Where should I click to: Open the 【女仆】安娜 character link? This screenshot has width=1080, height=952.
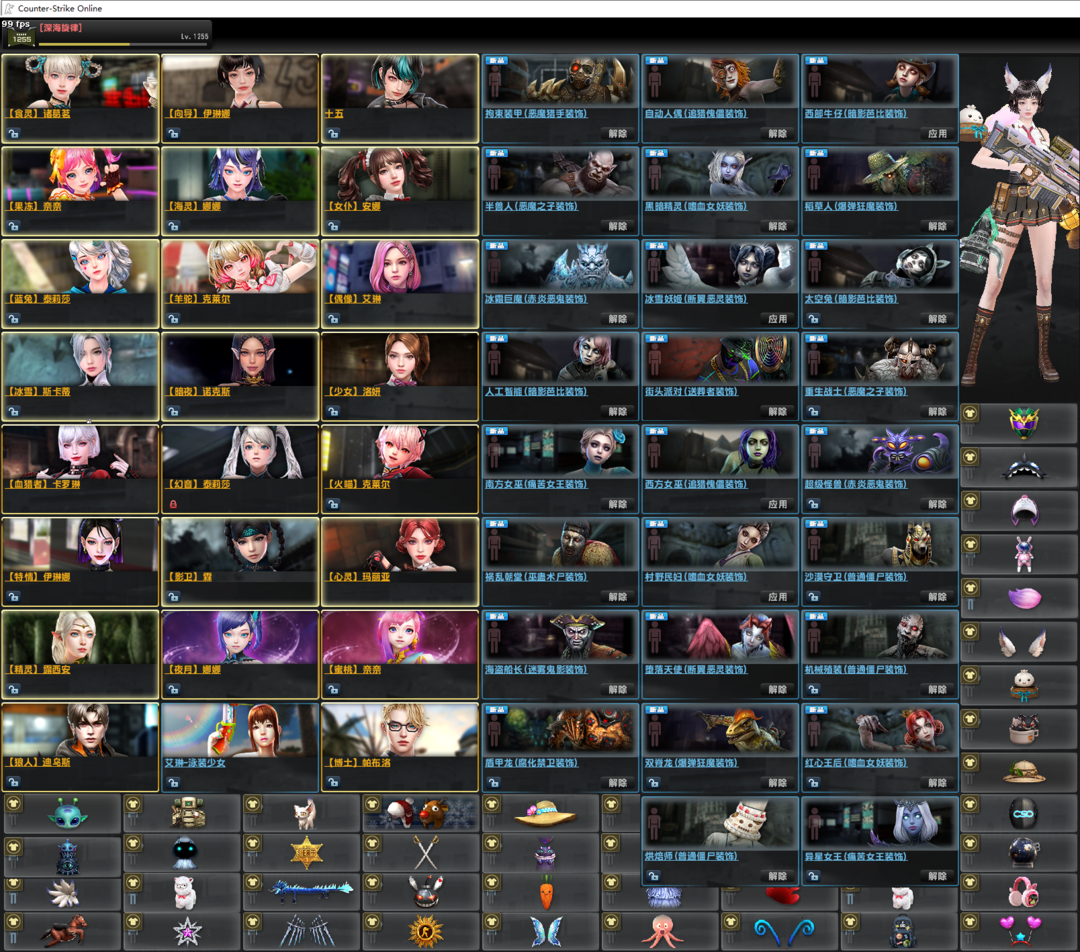coord(353,206)
